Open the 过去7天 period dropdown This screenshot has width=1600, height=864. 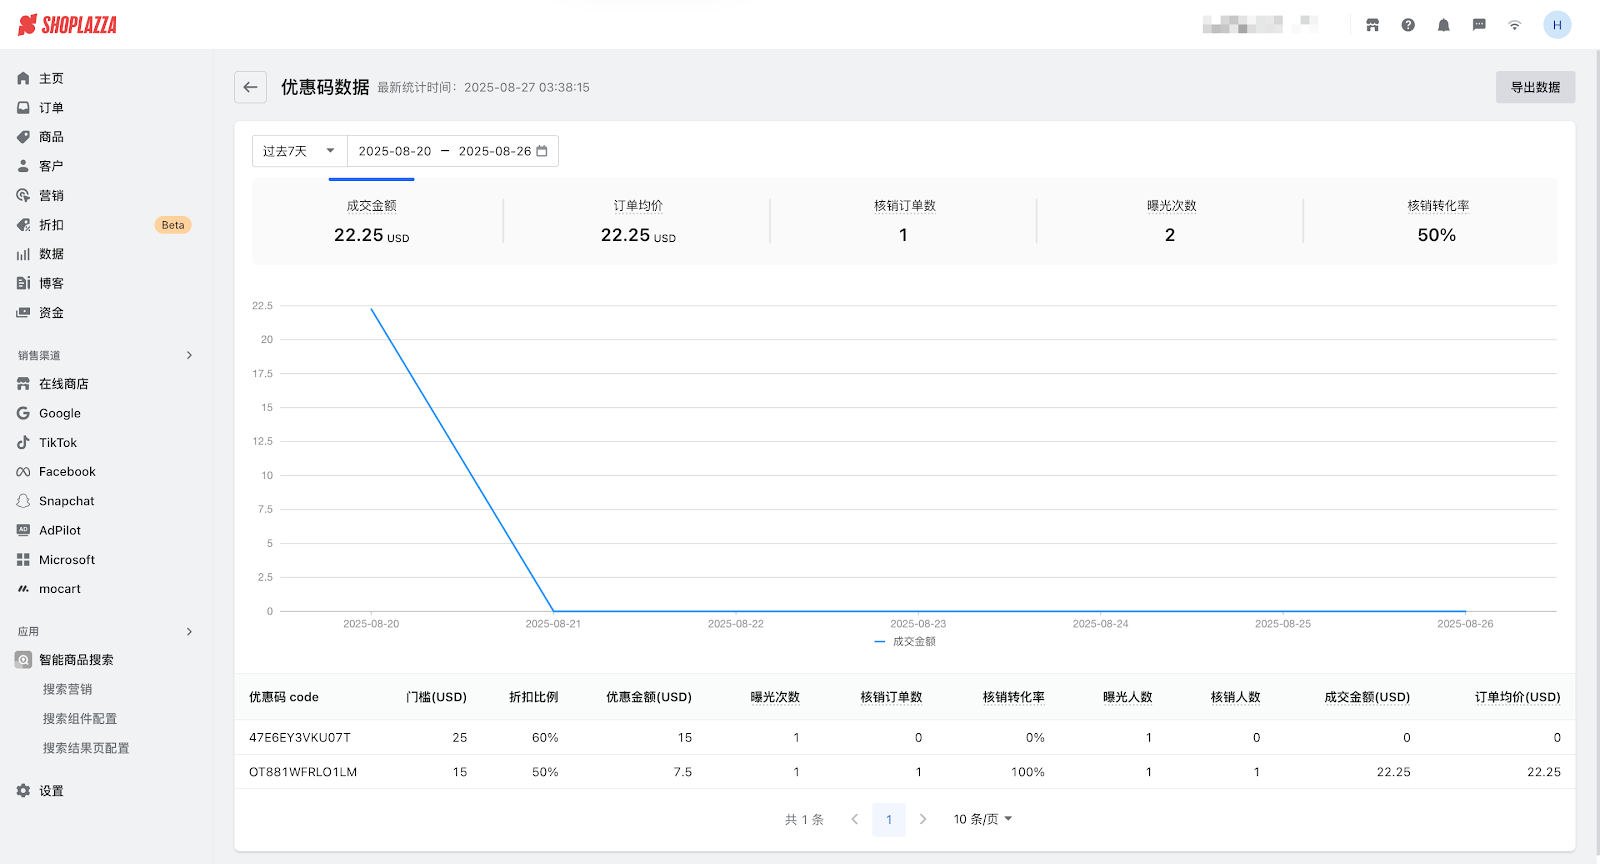point(299,151)
